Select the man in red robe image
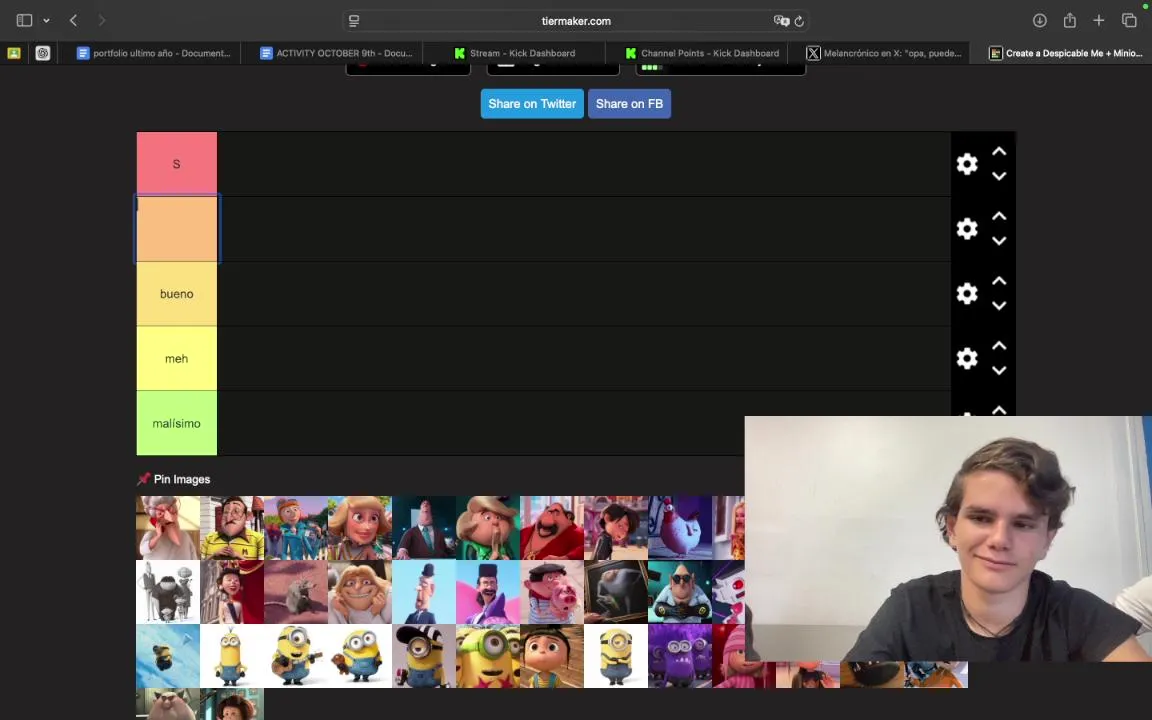 click(552, 528)
